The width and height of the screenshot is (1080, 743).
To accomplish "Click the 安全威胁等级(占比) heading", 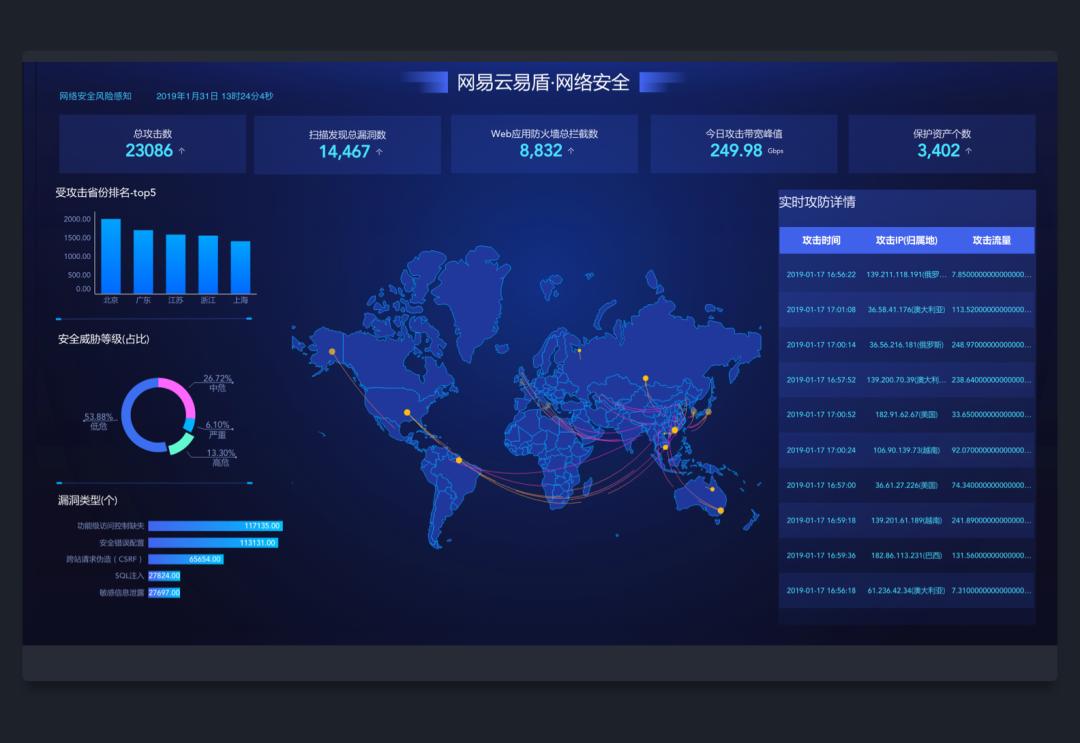I will [x=103, y=339].
